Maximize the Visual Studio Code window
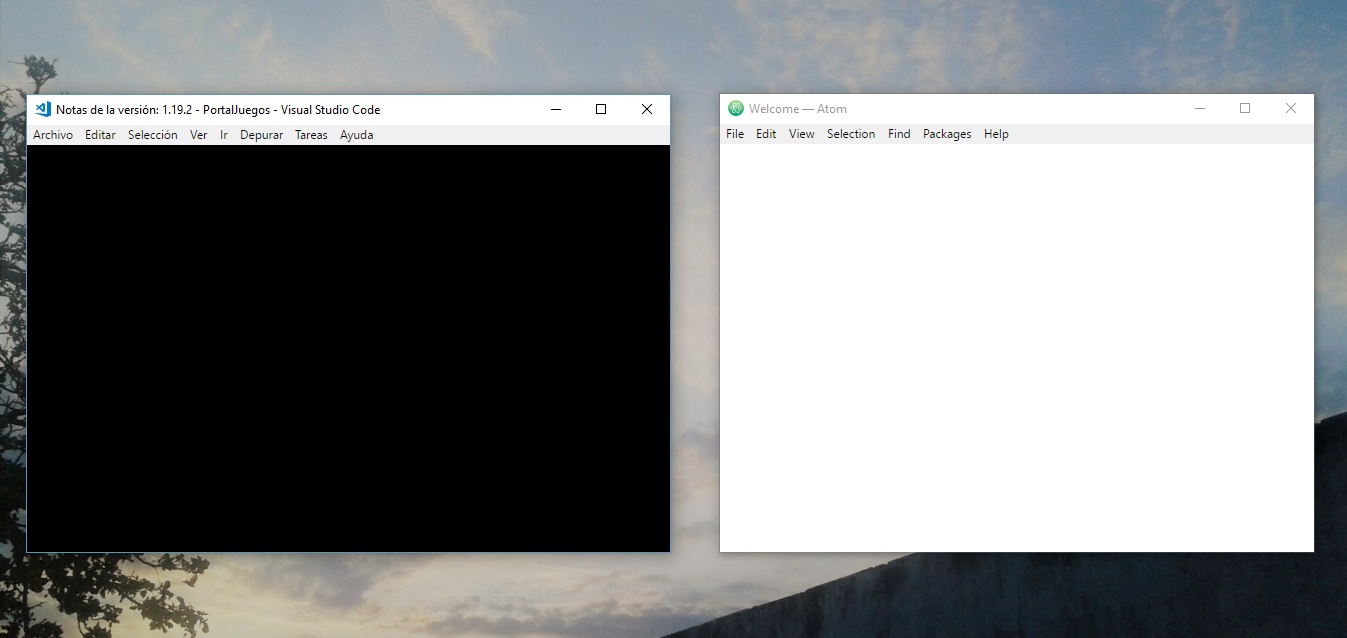 coord(601,109)
